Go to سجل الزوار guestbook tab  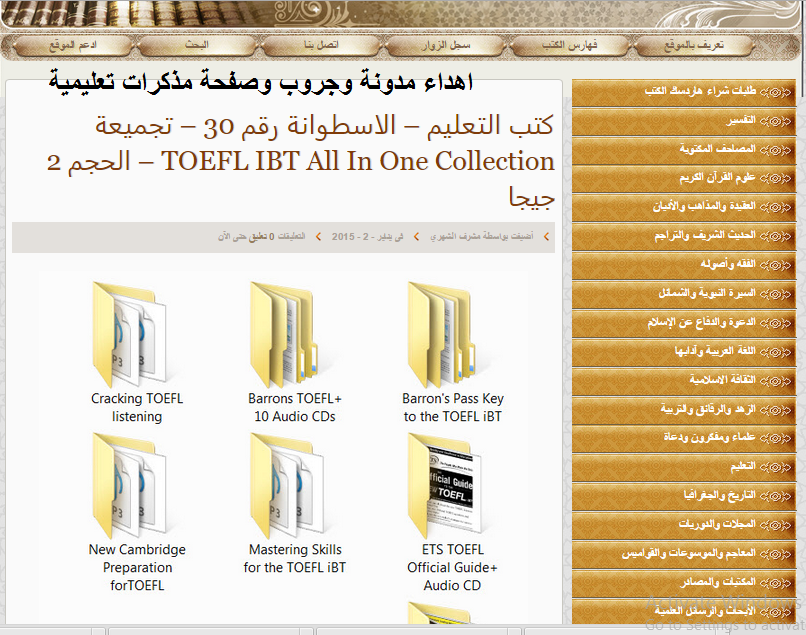[x=445, y=45]
